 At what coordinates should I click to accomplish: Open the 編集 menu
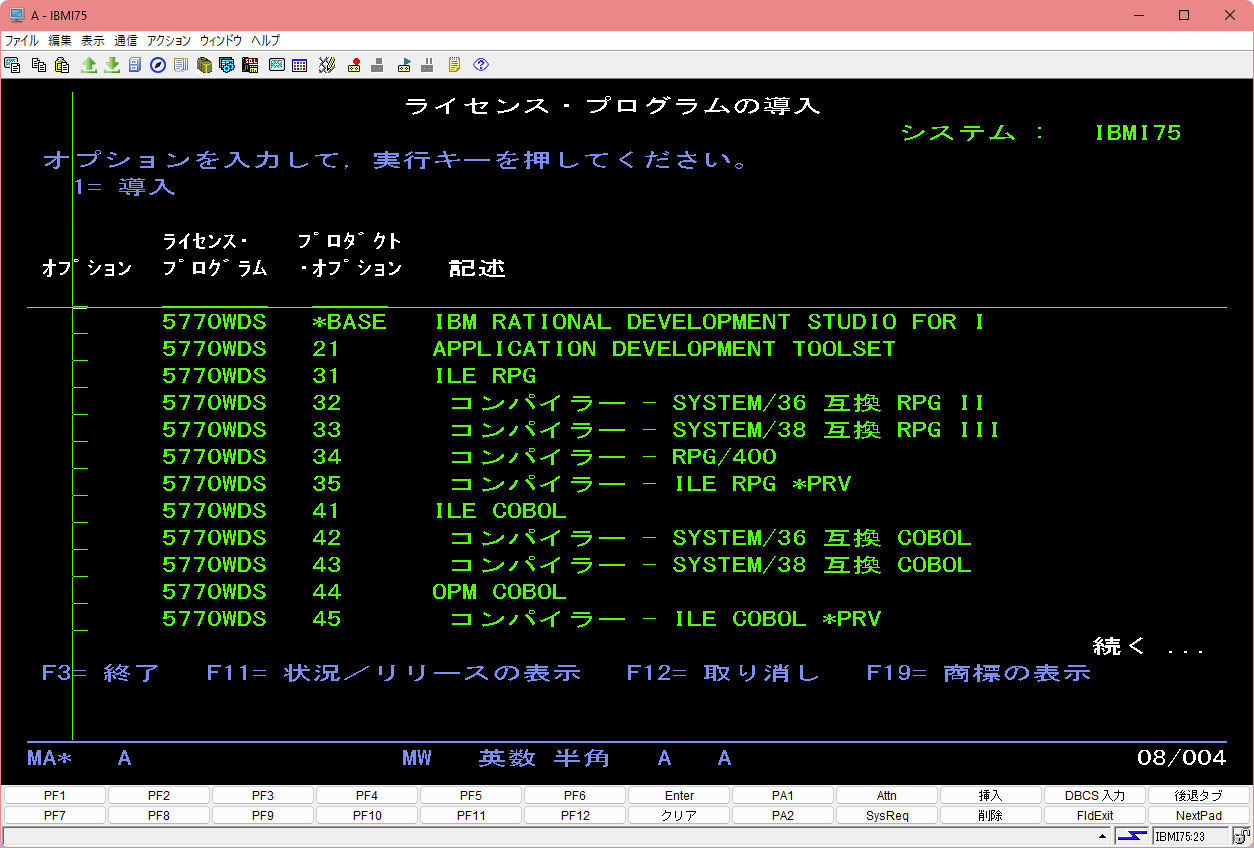[x=60, y=41]
